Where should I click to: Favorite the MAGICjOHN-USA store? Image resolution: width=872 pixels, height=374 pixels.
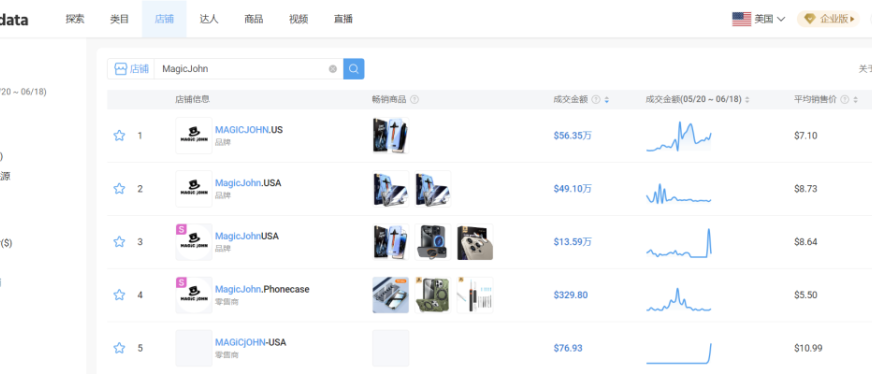coord(119,348)
